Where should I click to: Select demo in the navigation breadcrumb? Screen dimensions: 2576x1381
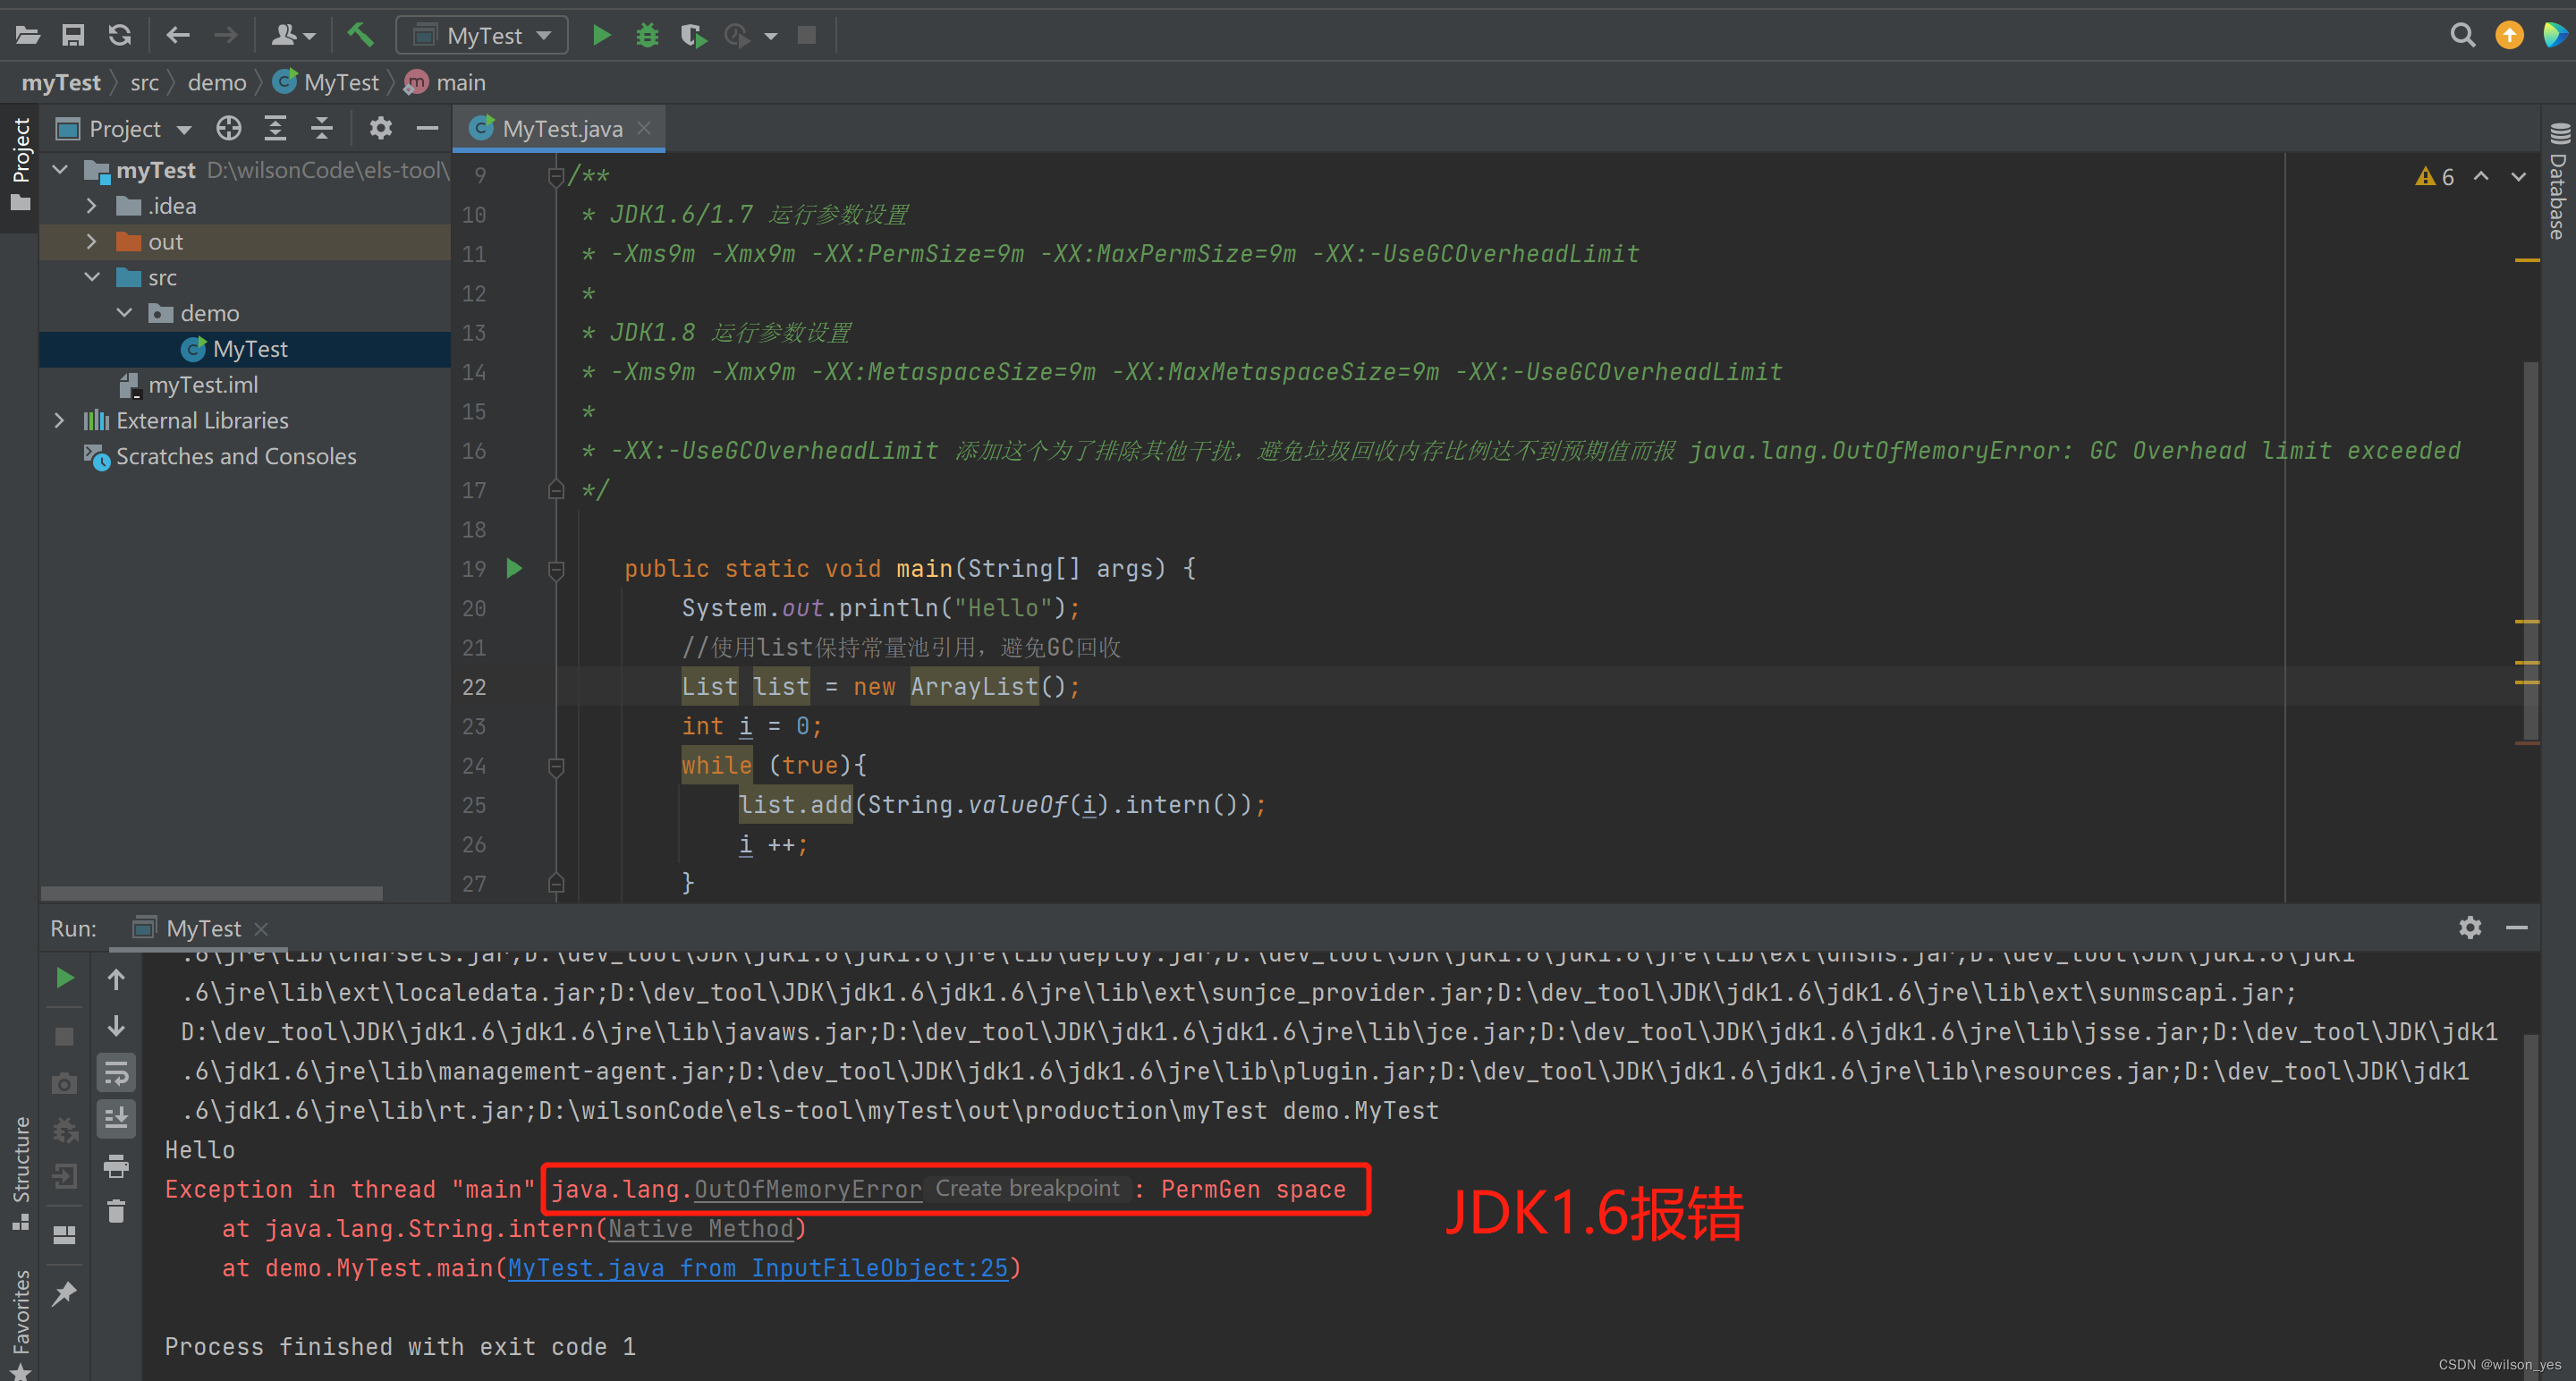216,81
